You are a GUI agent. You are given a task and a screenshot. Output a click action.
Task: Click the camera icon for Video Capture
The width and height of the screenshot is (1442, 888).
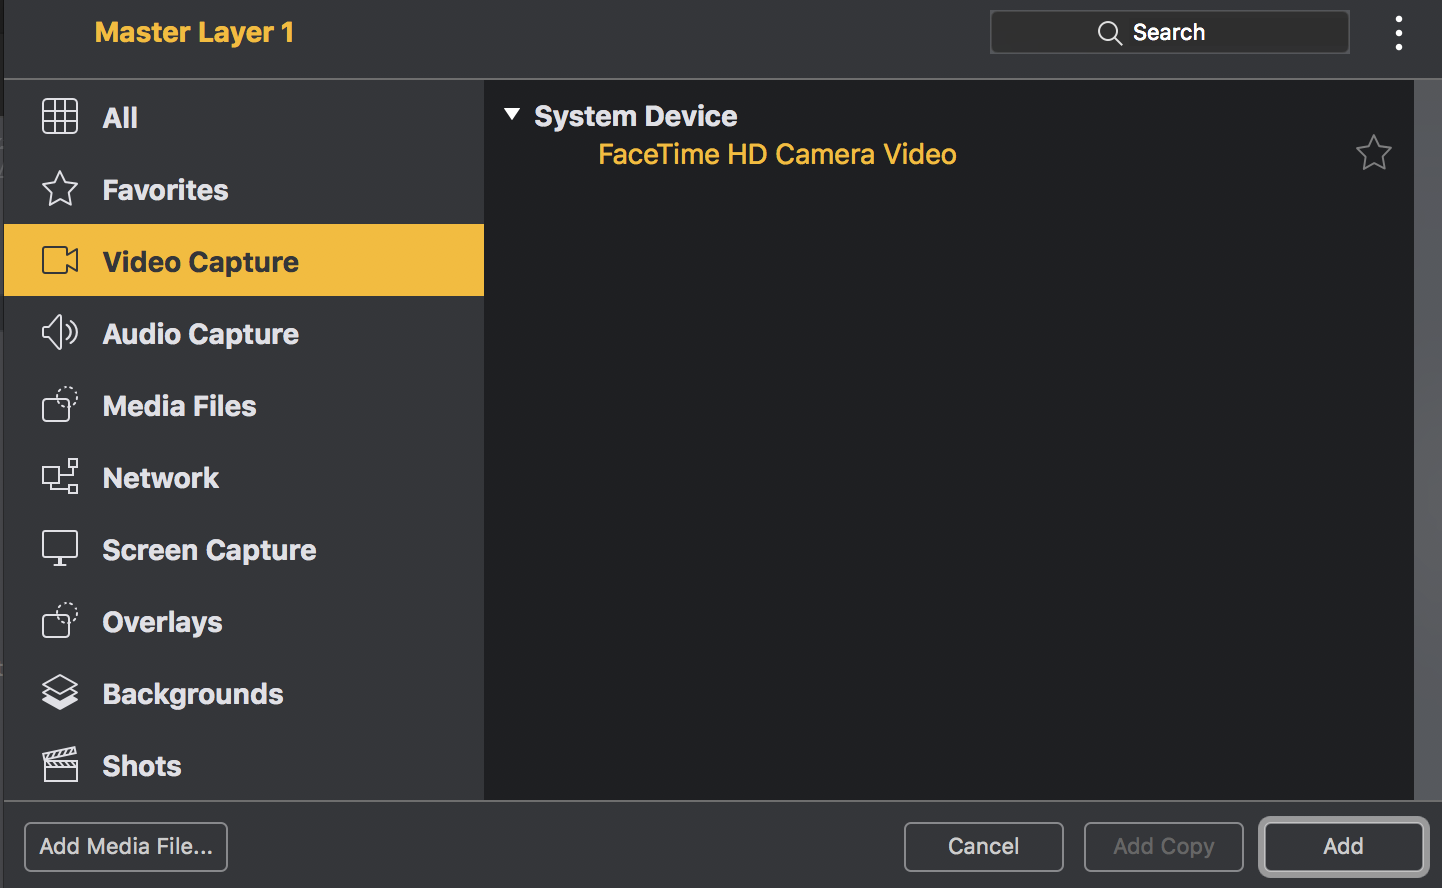60,260
